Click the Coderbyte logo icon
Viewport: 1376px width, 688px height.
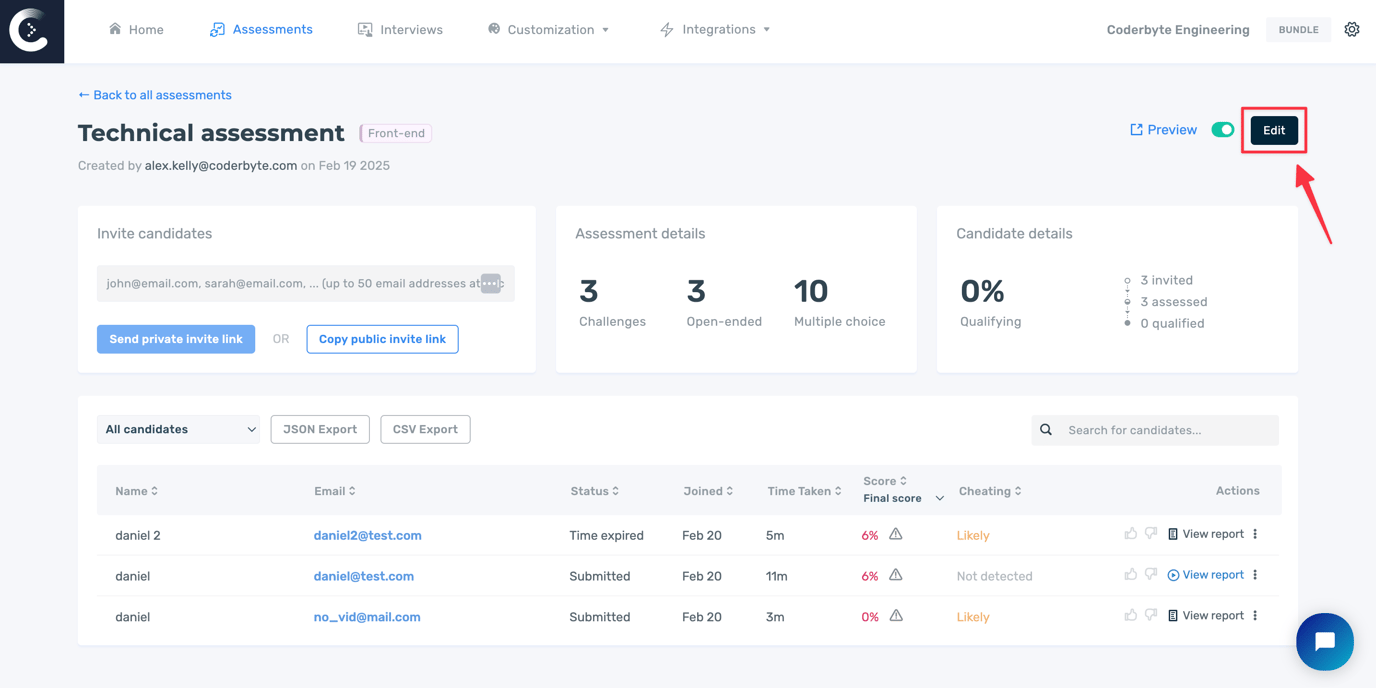click(31, 31)
